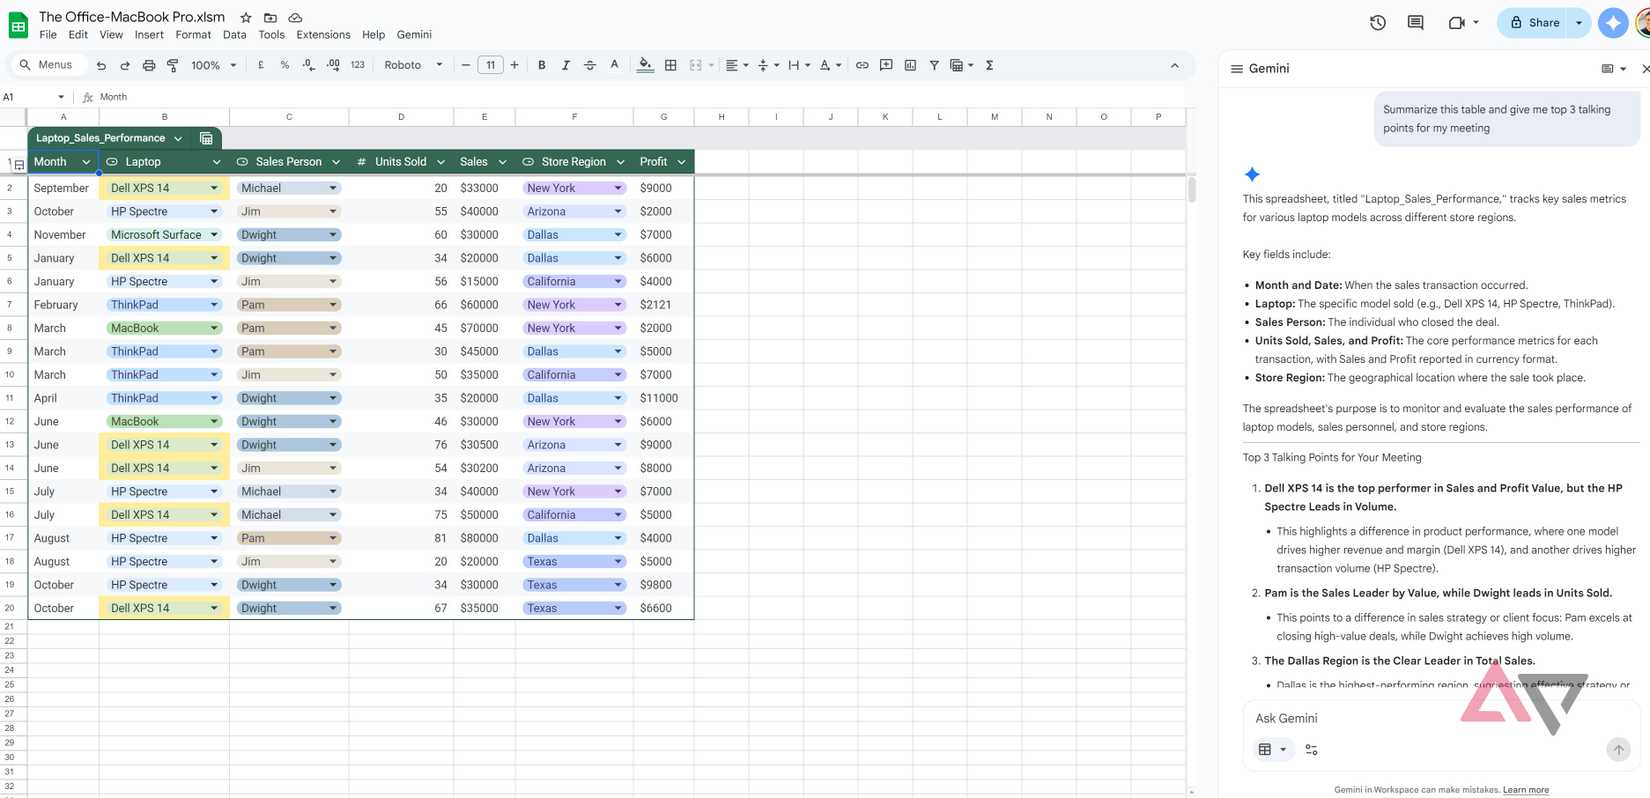
Task: Select the paint format tool
Action: pos(173,65)
